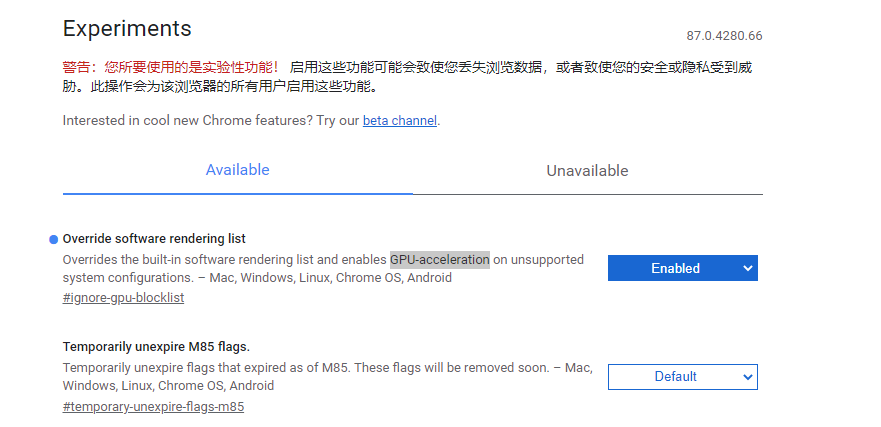Click the #ignore-gpu-blocklist anchor link
This screenshot has width=881, height=427.
[x=123, y=298]
